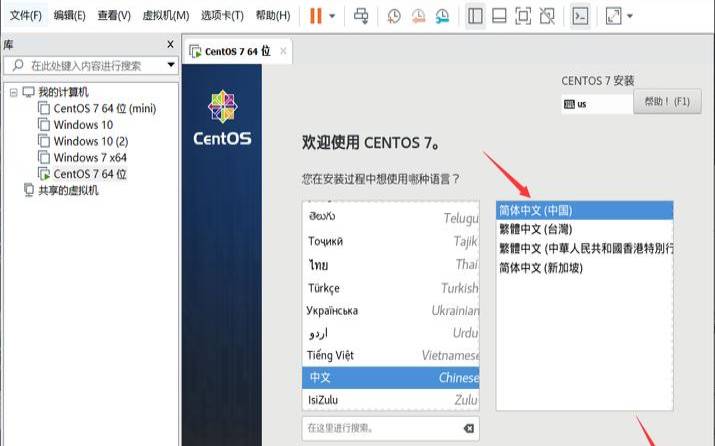Toggle the thumbnail bar view icon
This screenshot has height=446, width=715.
point(499,16)
